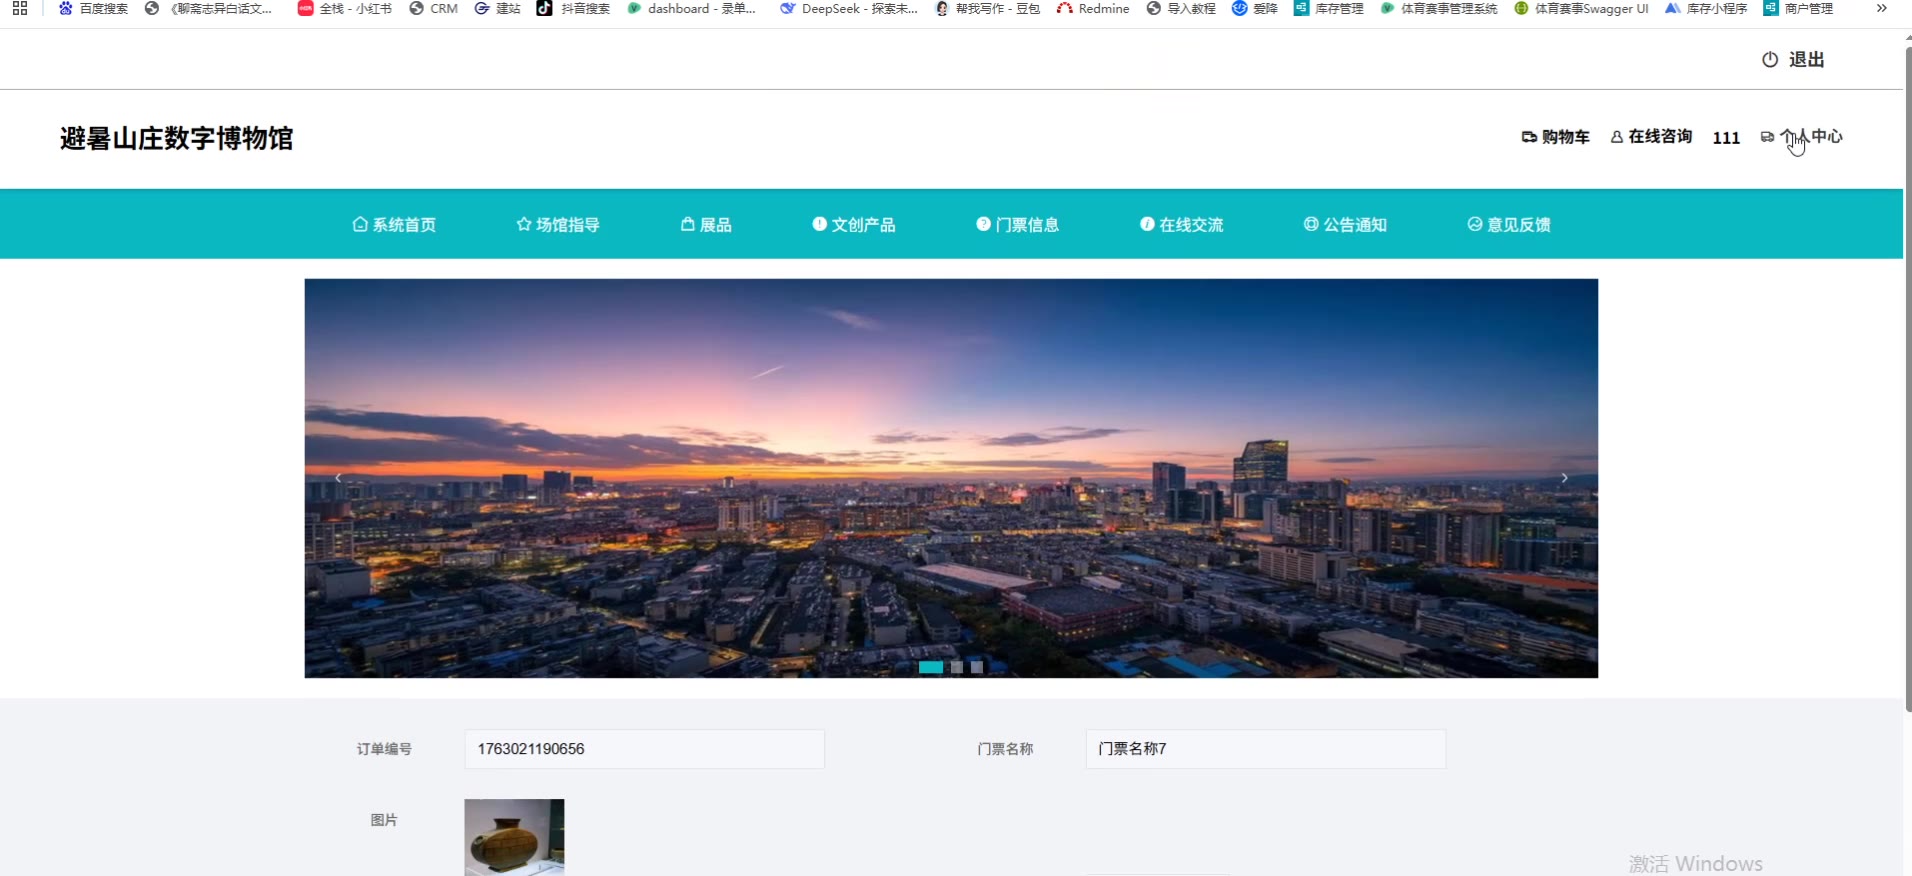Click the username 111

pos(1726,138)
